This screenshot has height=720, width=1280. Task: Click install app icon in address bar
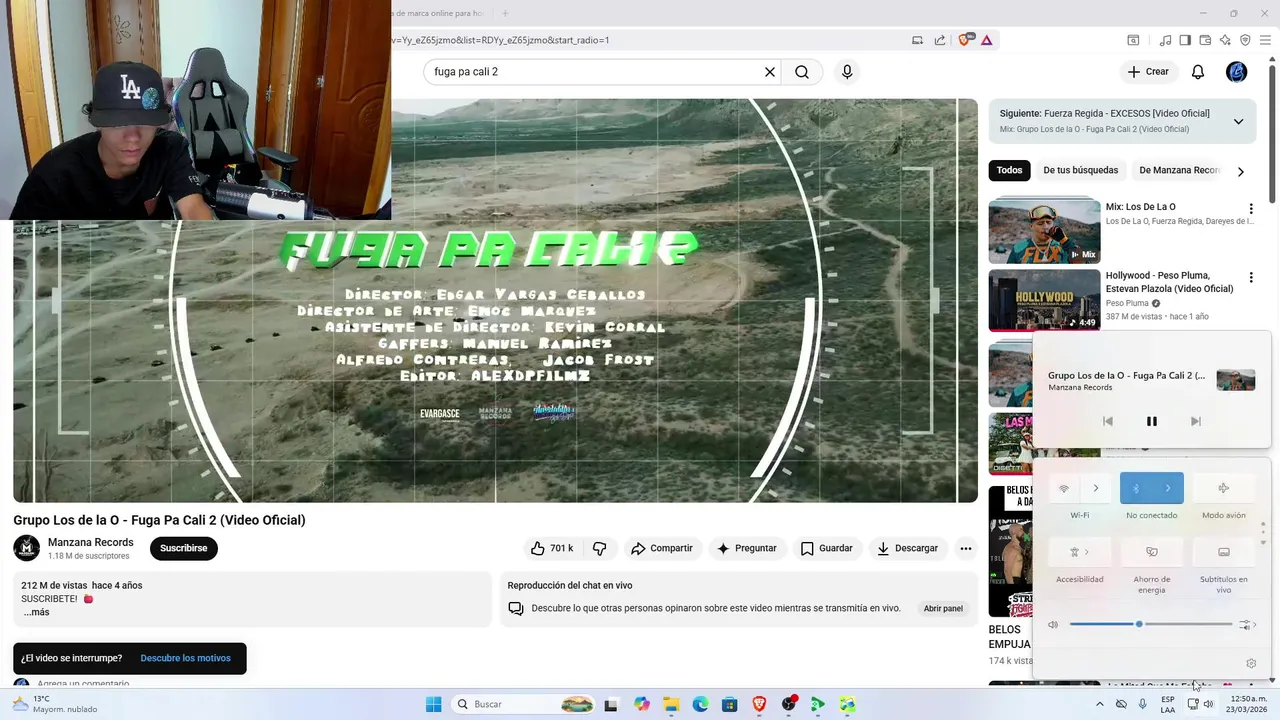click(x=917, y=40)
